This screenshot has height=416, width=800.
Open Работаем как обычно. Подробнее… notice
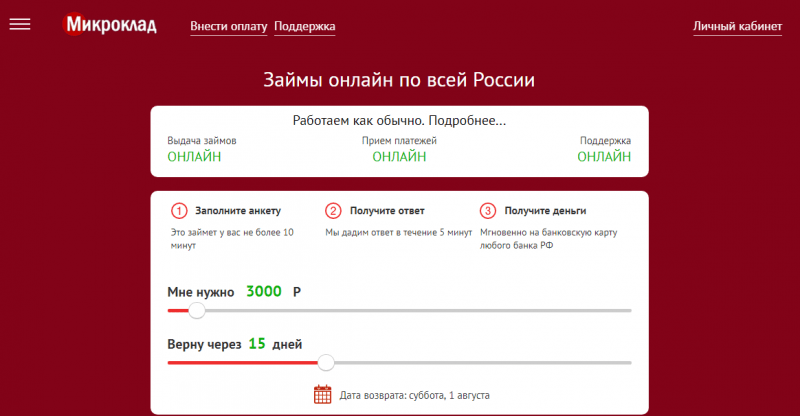pyautogui.click(x=399, y=120)
